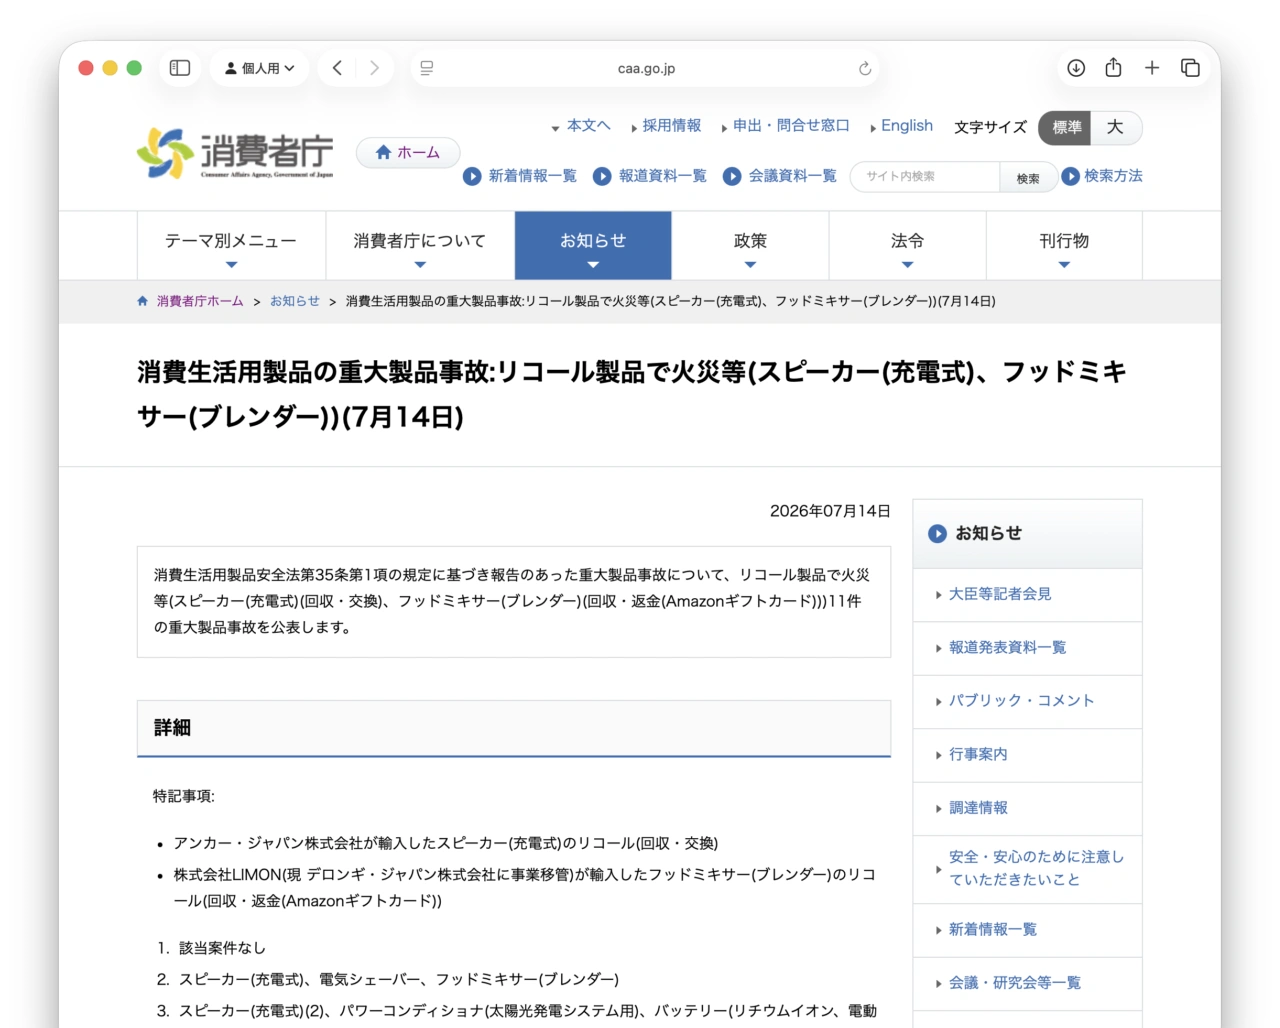This screenshot has height=1028, width=1280.
Task: Open 会議・研究会等一覧 sidebar link
Action: pos(1014,983)
